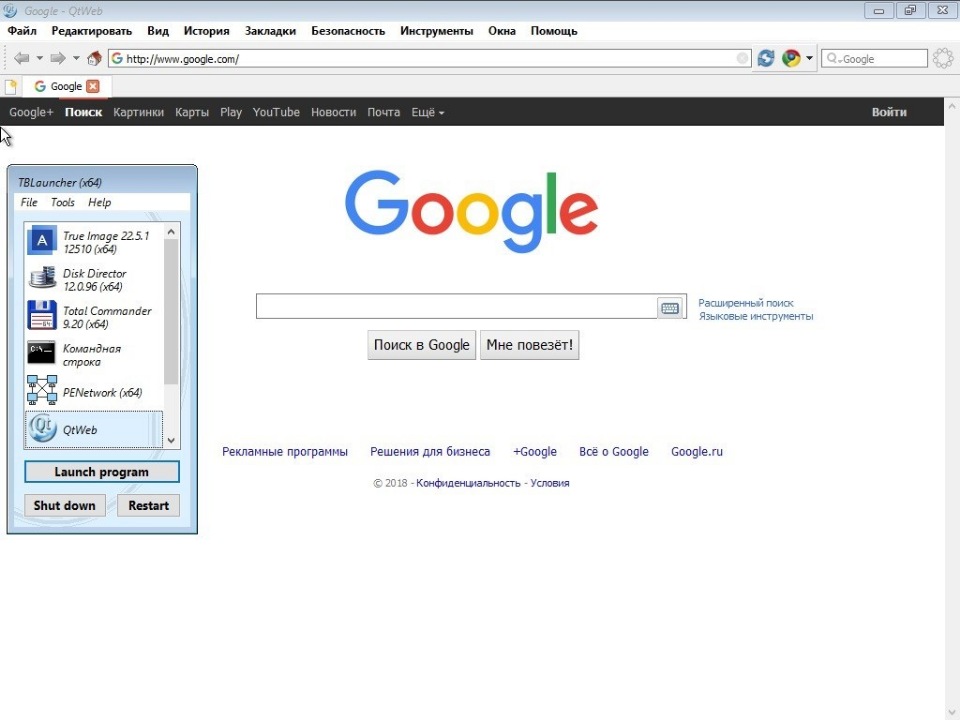Open TBLauncher File menu
Image resolution: width=960 pixels, height=720 pixels.
pyautogui.click(x=29, y=202)
